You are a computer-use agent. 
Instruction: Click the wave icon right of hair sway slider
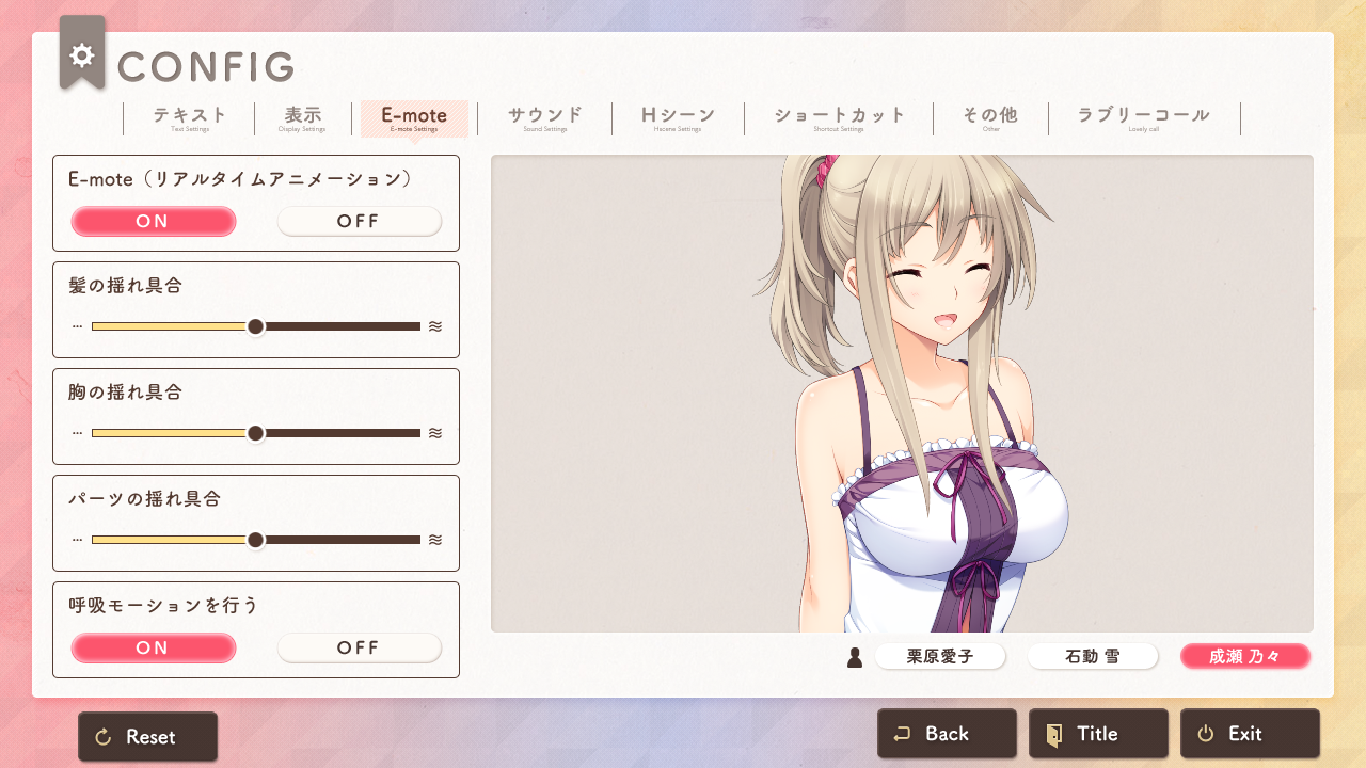click(435, 326)
